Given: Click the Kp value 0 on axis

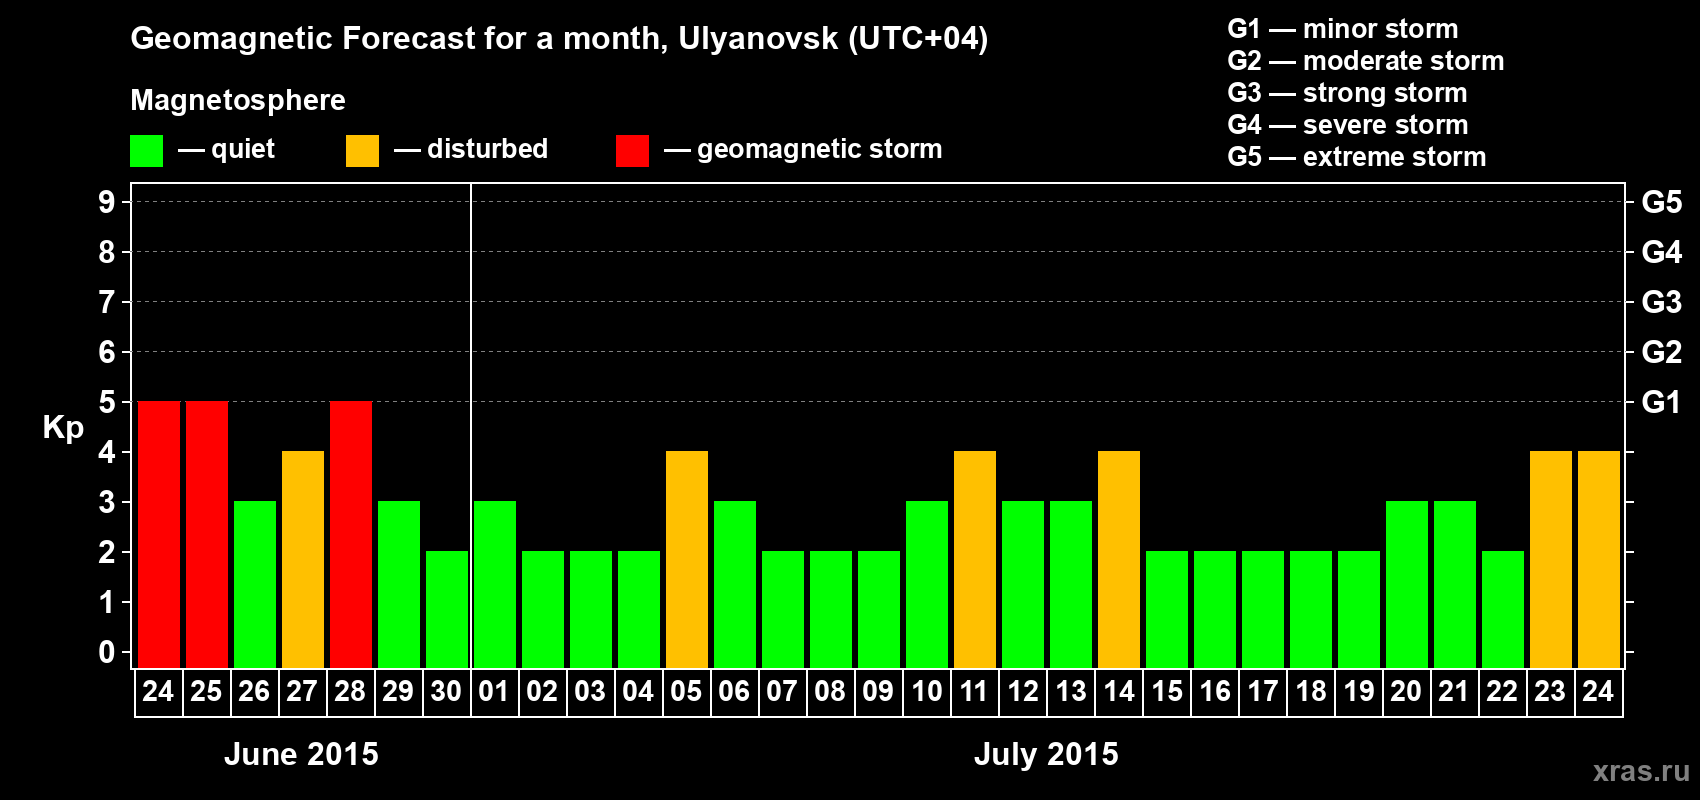Looking at the screenshot, I should [107, 652].
